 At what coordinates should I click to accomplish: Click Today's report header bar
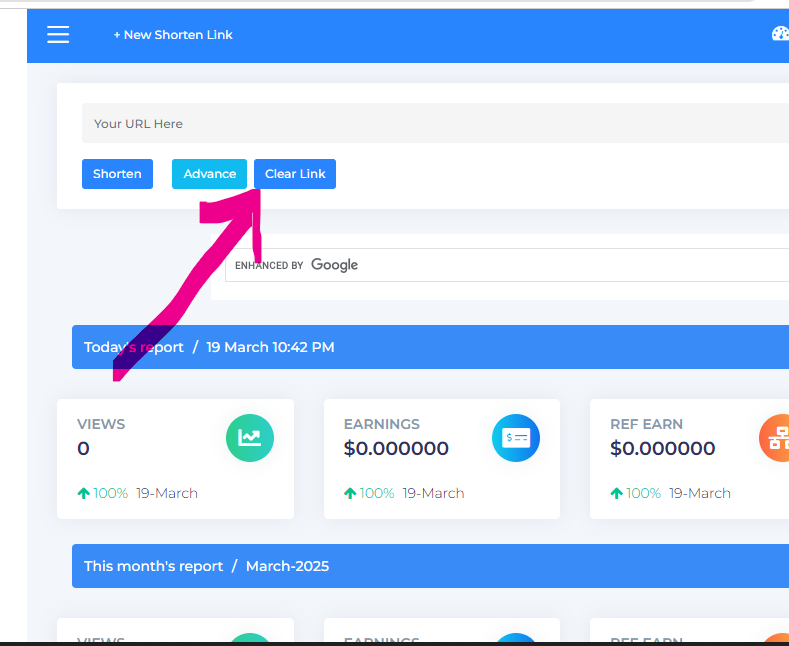[x=430, y=347]
